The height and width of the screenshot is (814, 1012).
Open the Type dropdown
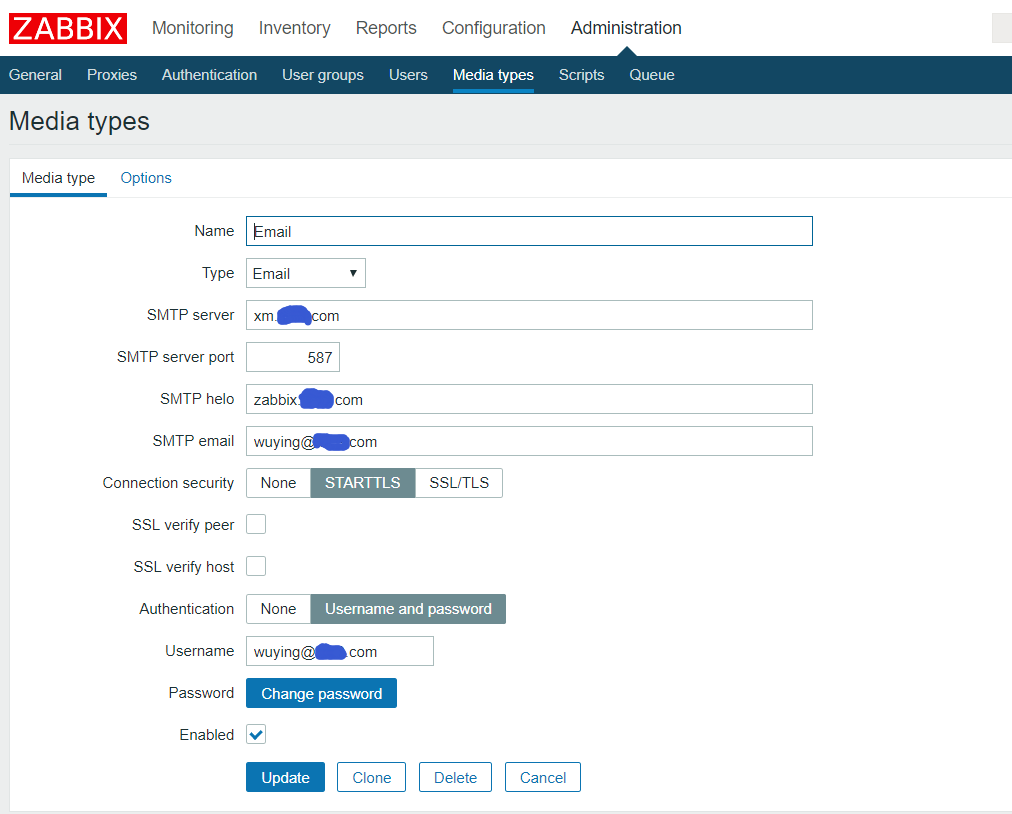306,273
